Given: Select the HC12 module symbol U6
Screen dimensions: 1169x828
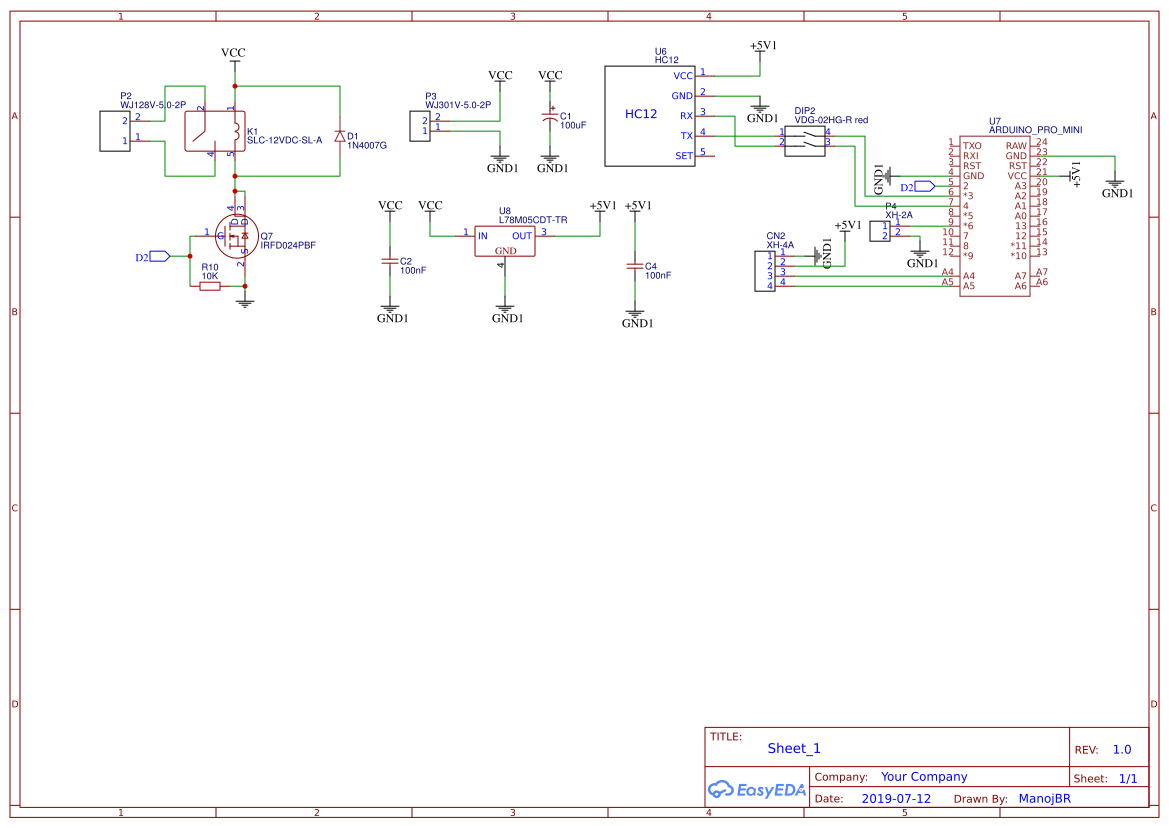Looking at the screenshot, I should click(650, 115).
